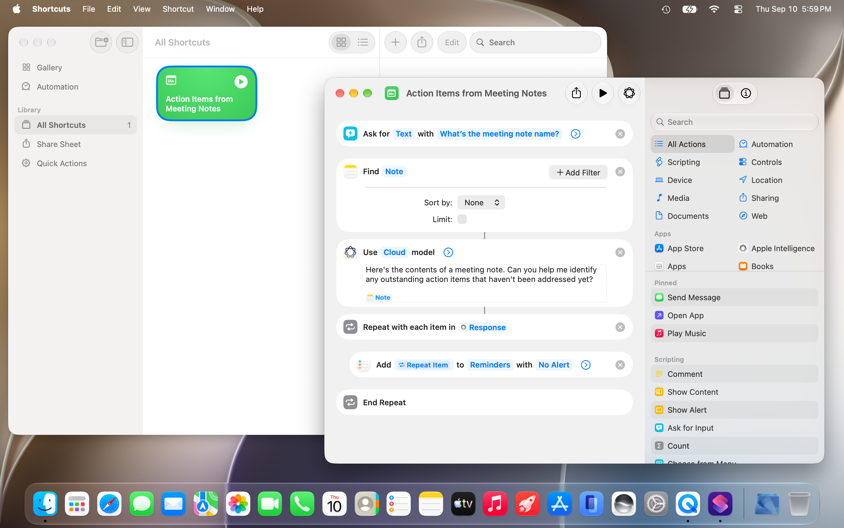Select the Repeat Item variable token
The image size is (844, 528).
423,365
